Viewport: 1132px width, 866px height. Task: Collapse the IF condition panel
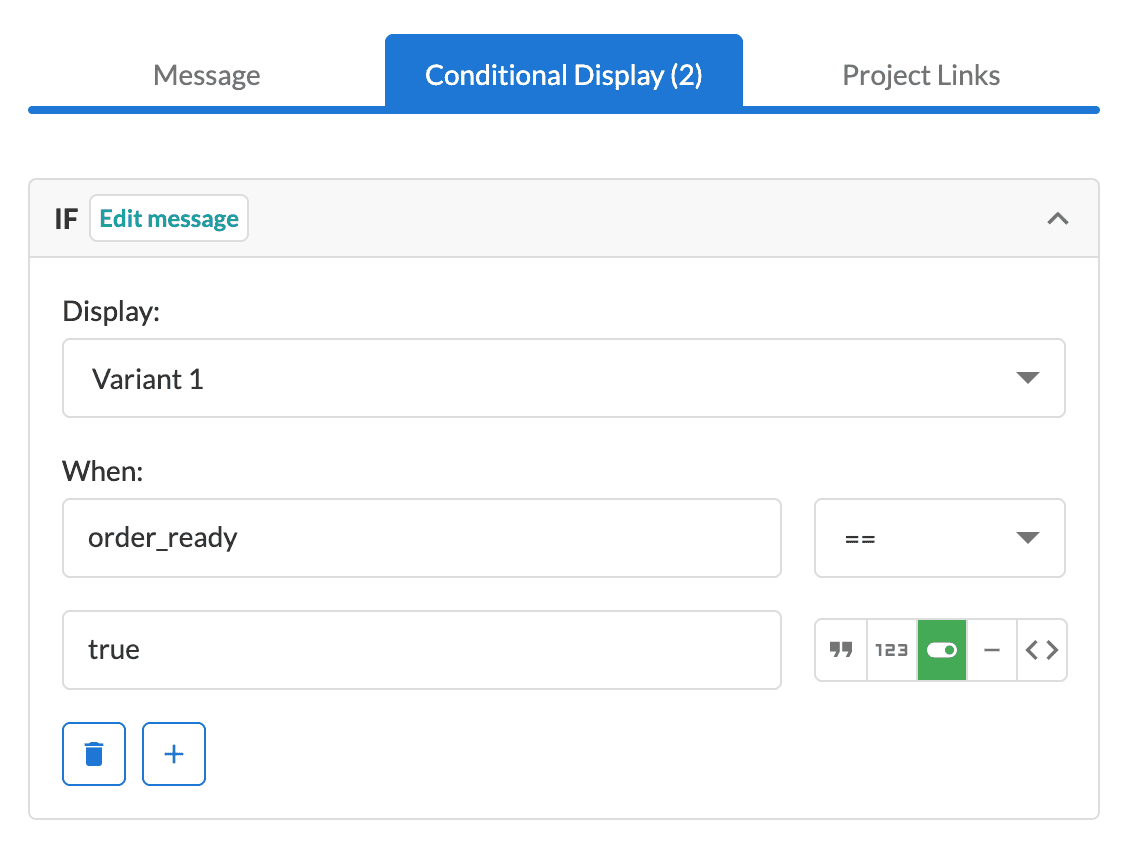(1058, 218)
